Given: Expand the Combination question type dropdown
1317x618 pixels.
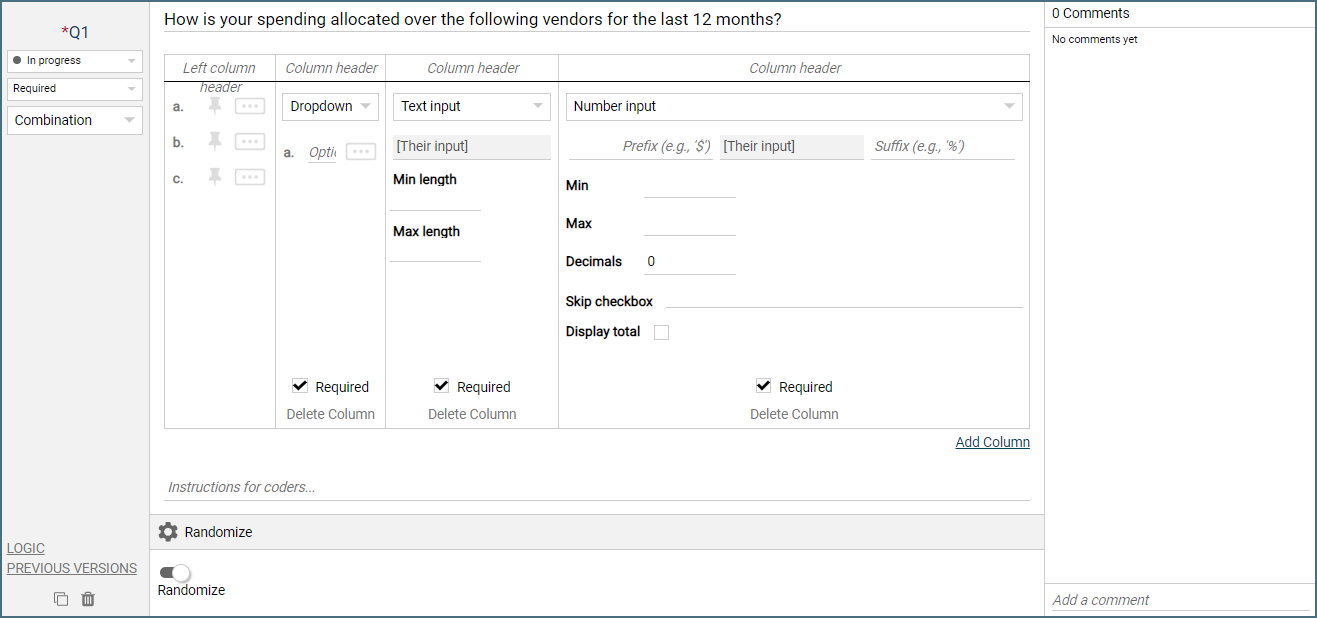Looking at the screenshot, I should tap(75, 120).
